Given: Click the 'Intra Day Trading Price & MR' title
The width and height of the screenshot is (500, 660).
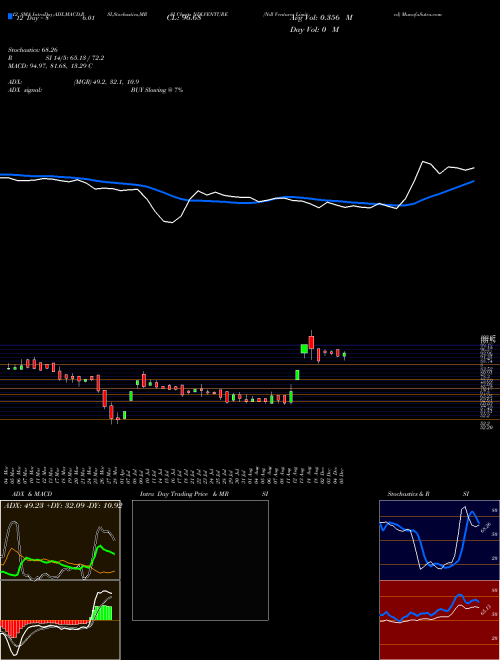Looking at the screenshot, I should click(184, 494).
